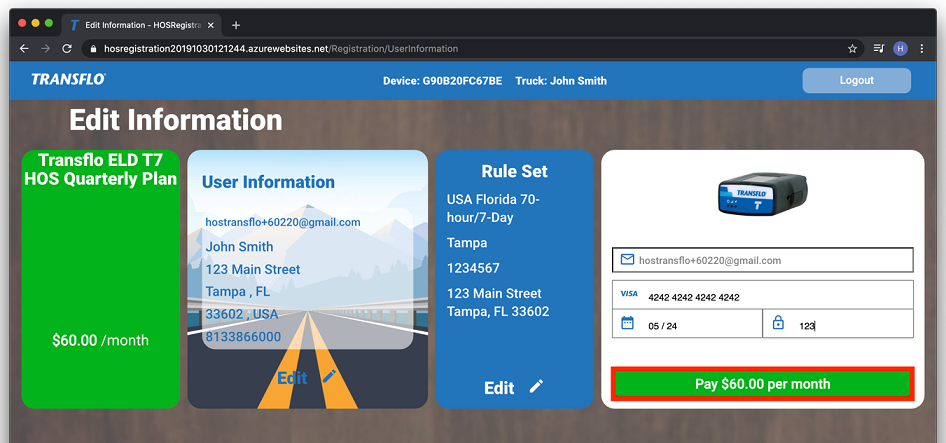Image resolution: width=946 pixels, height=443 pixels.
Task: Click the calendar icon beside expiry date
Action: [627, 323]
